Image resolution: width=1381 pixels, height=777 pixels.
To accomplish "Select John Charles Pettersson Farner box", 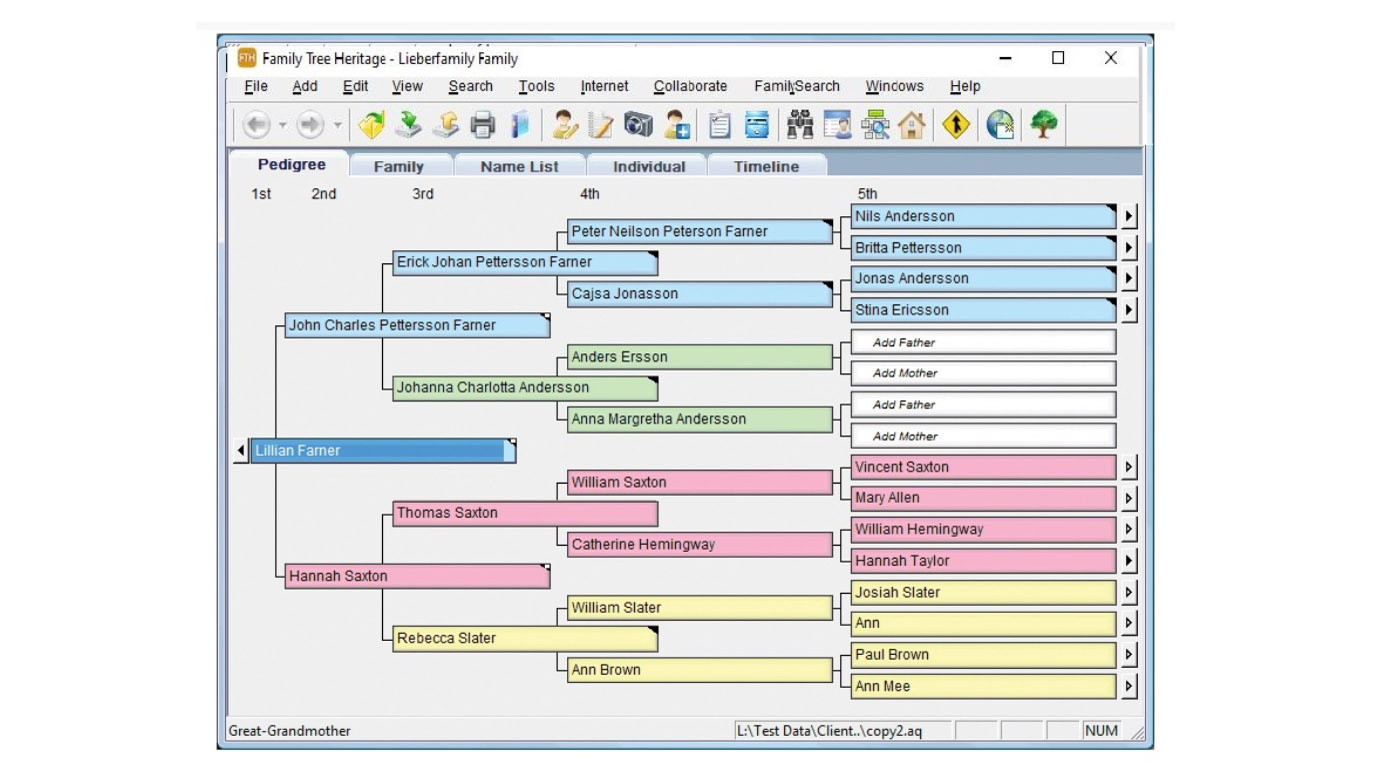I will (x=417, y=325).
